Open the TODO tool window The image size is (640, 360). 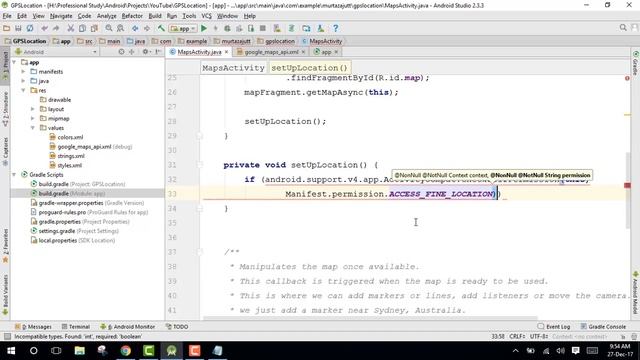[177, 327]
